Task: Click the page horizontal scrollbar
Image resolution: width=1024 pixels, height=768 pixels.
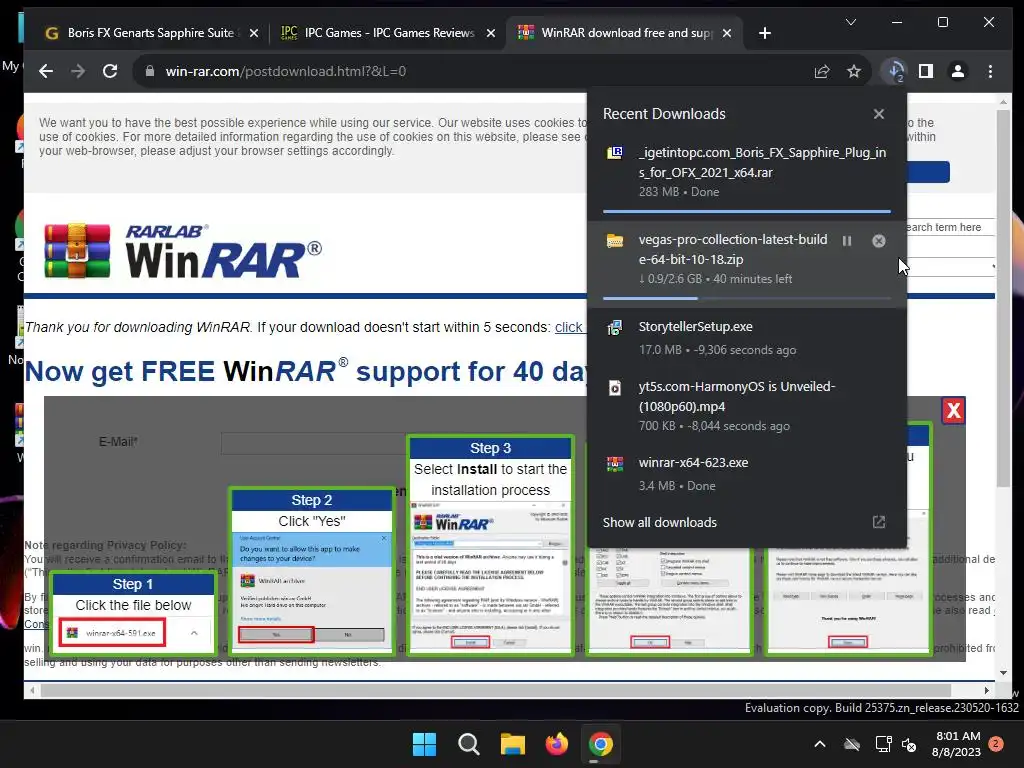Action: coord(495,690)
